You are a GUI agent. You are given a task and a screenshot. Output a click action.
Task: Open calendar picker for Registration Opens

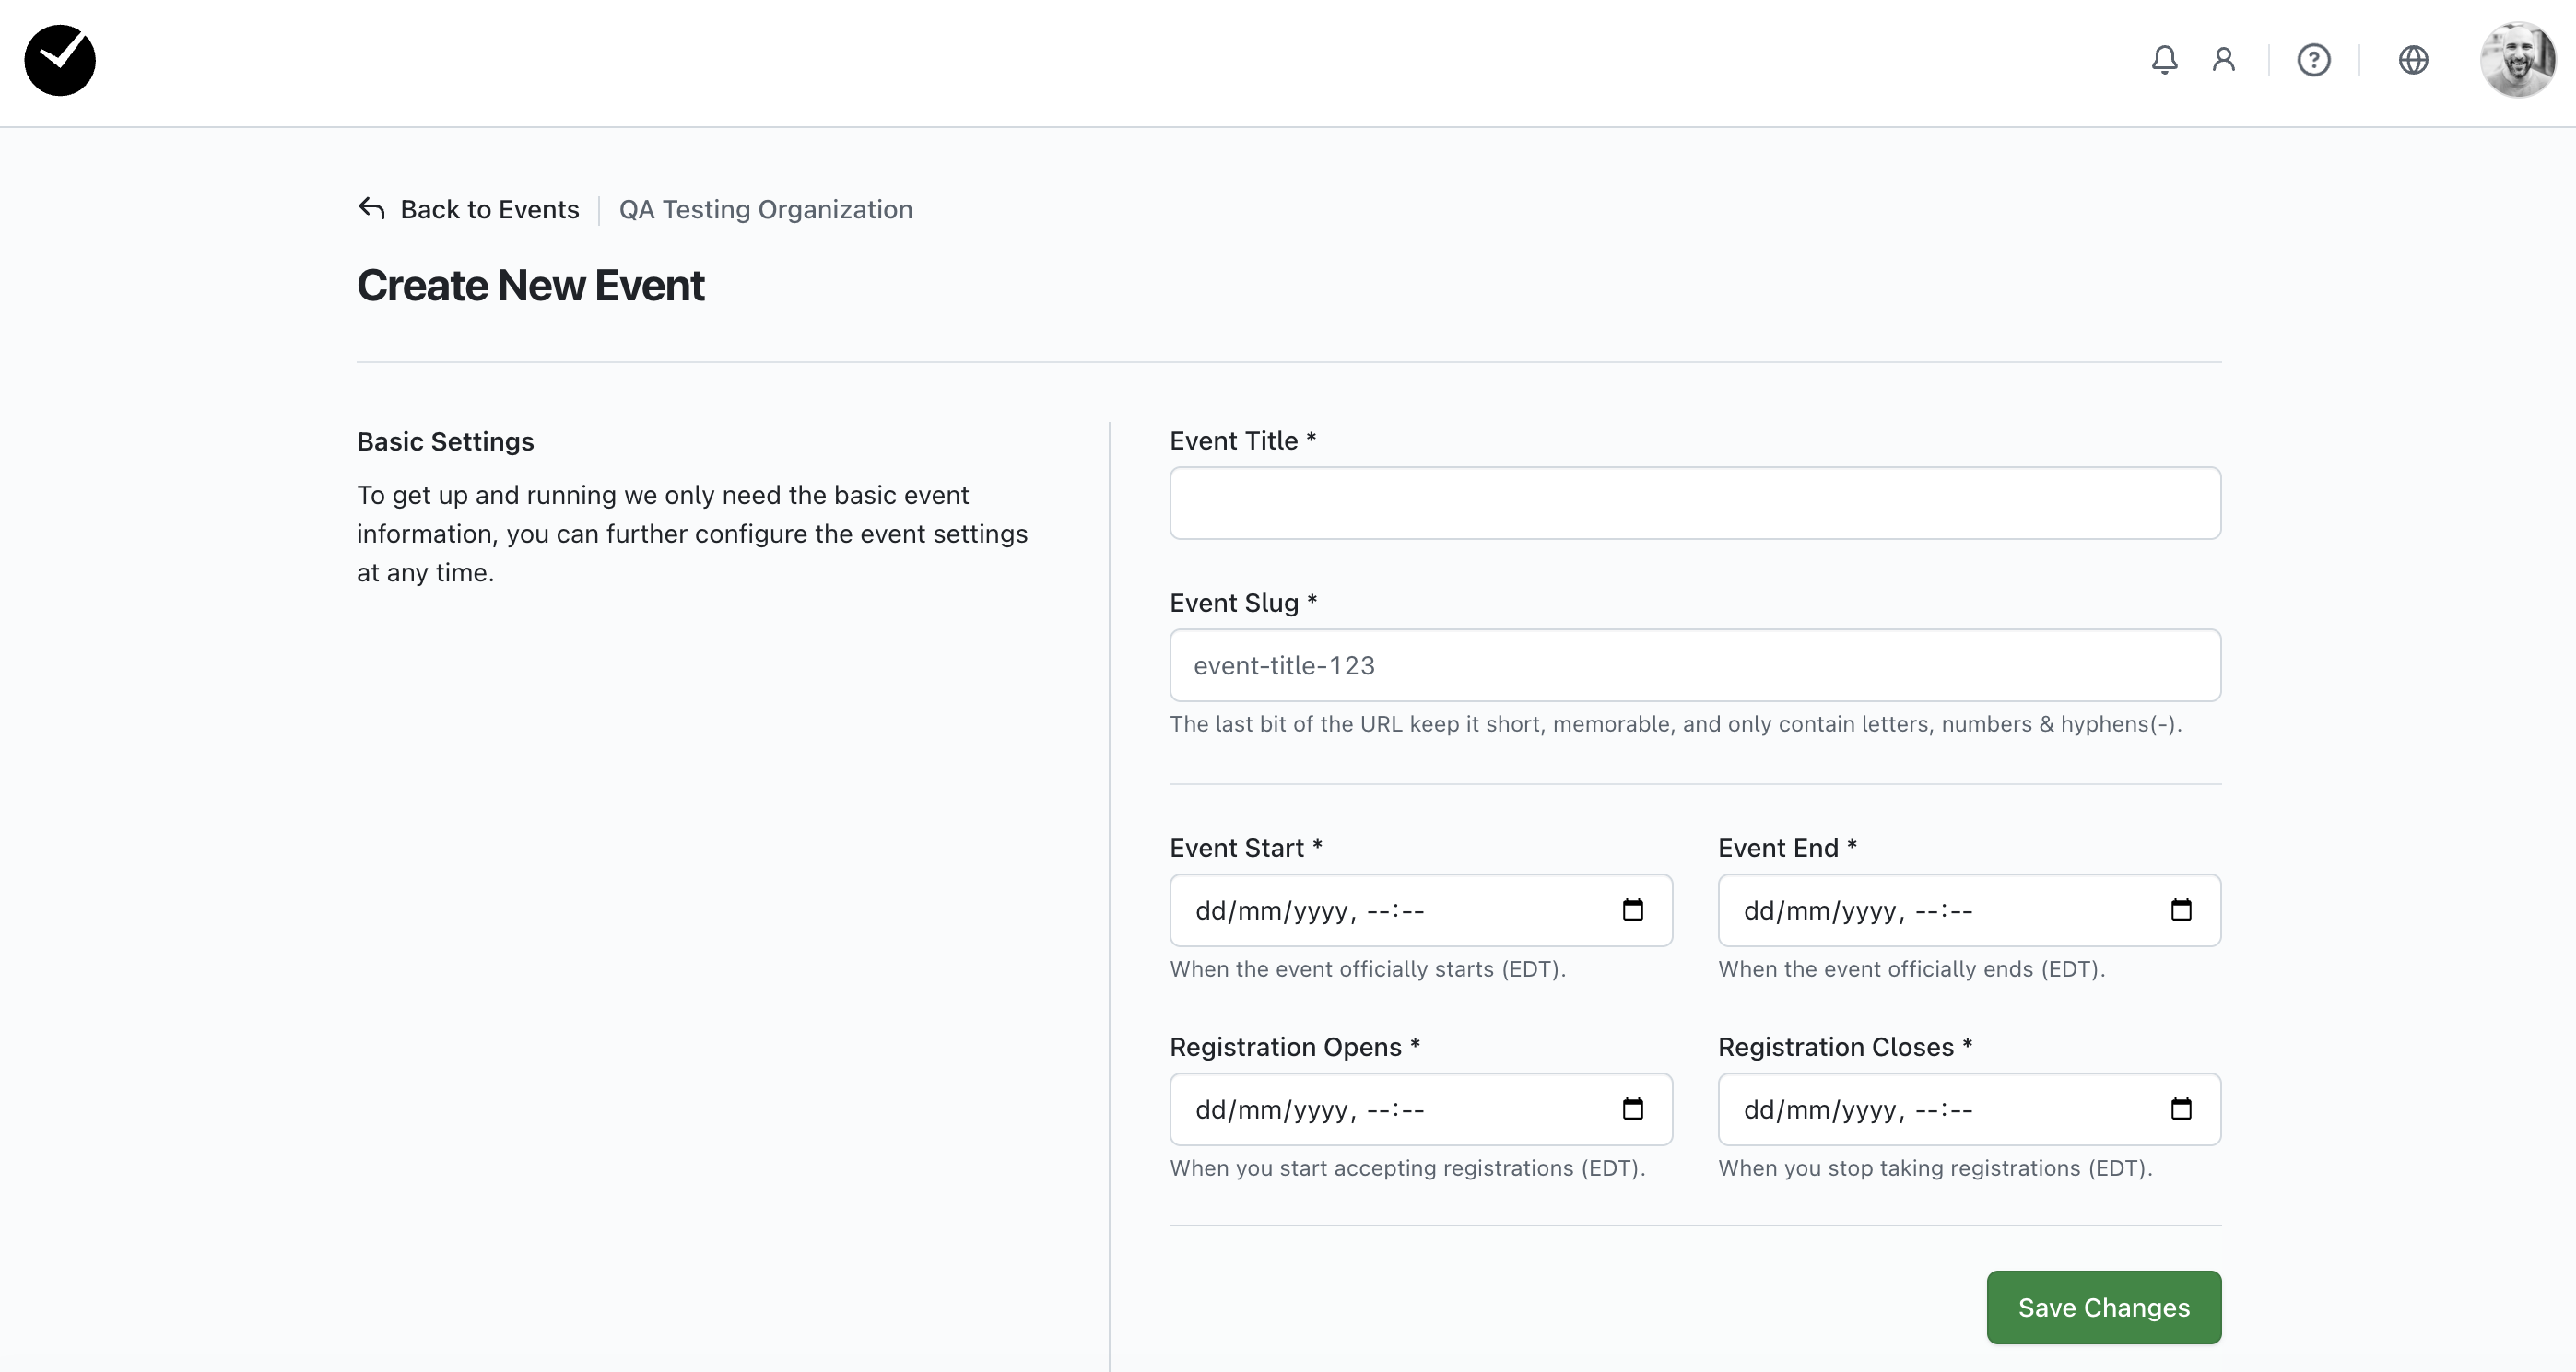(x=1632, y=1109)
